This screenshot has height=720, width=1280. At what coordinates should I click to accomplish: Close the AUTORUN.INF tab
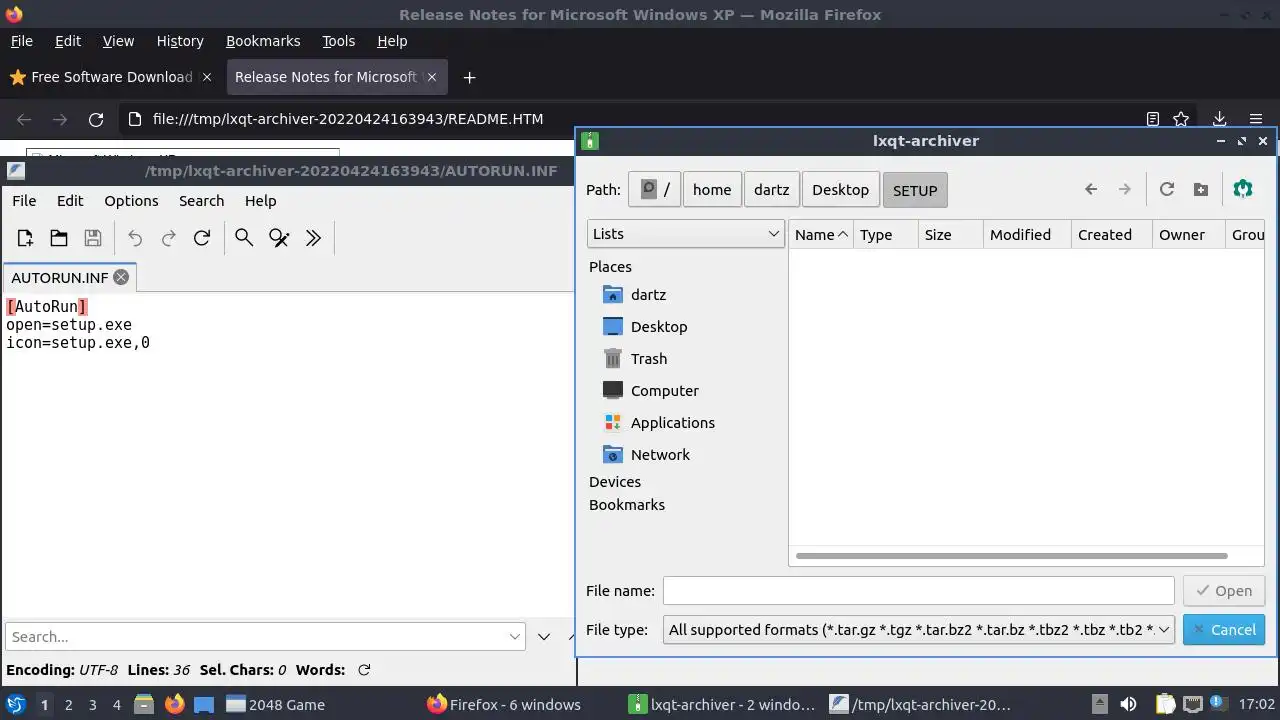click(121, 277)
